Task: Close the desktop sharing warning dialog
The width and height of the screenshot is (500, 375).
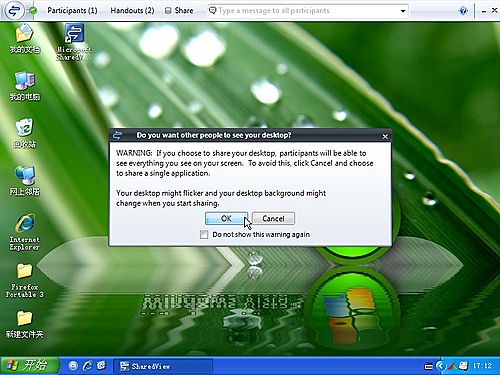Action: (x=385, y=136)
